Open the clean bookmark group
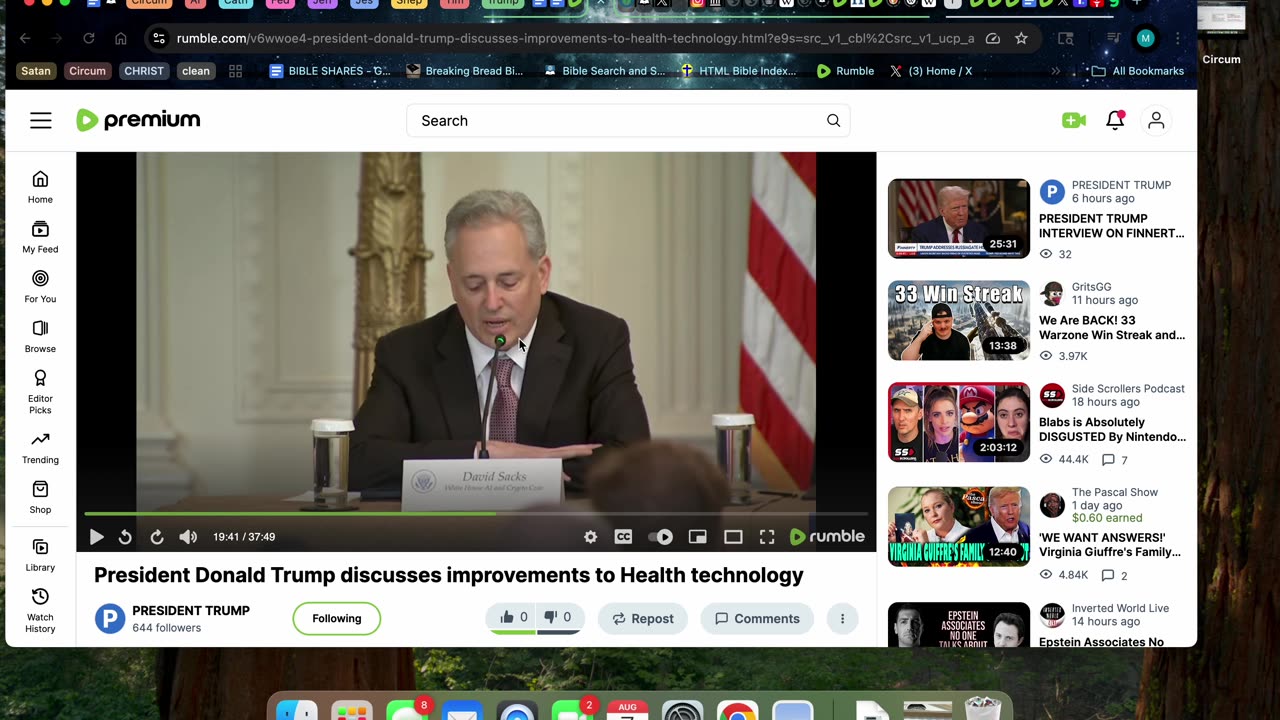This screenshot has height=720, width=1280. click(x=196, y=71)
